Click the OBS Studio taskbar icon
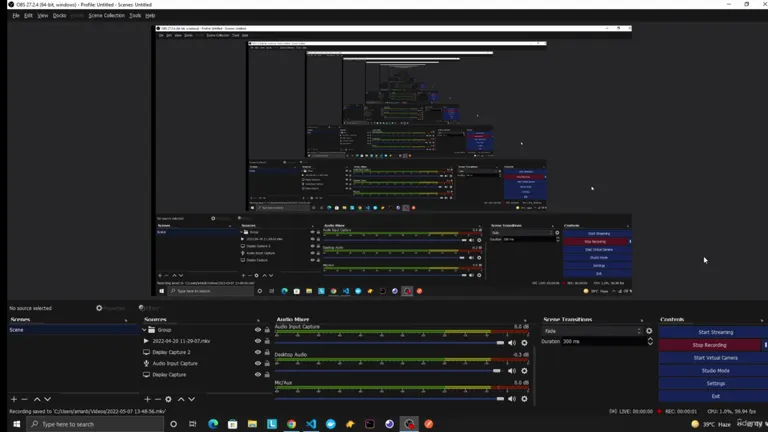Image resolution: width=768 pixels, height=432 pixels. pos(409,424)
